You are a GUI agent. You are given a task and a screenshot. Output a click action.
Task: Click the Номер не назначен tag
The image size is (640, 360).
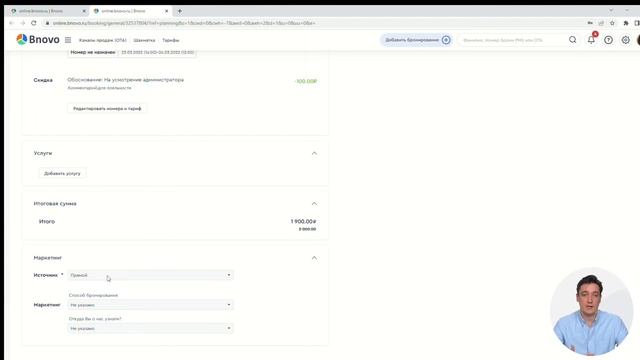93,52
